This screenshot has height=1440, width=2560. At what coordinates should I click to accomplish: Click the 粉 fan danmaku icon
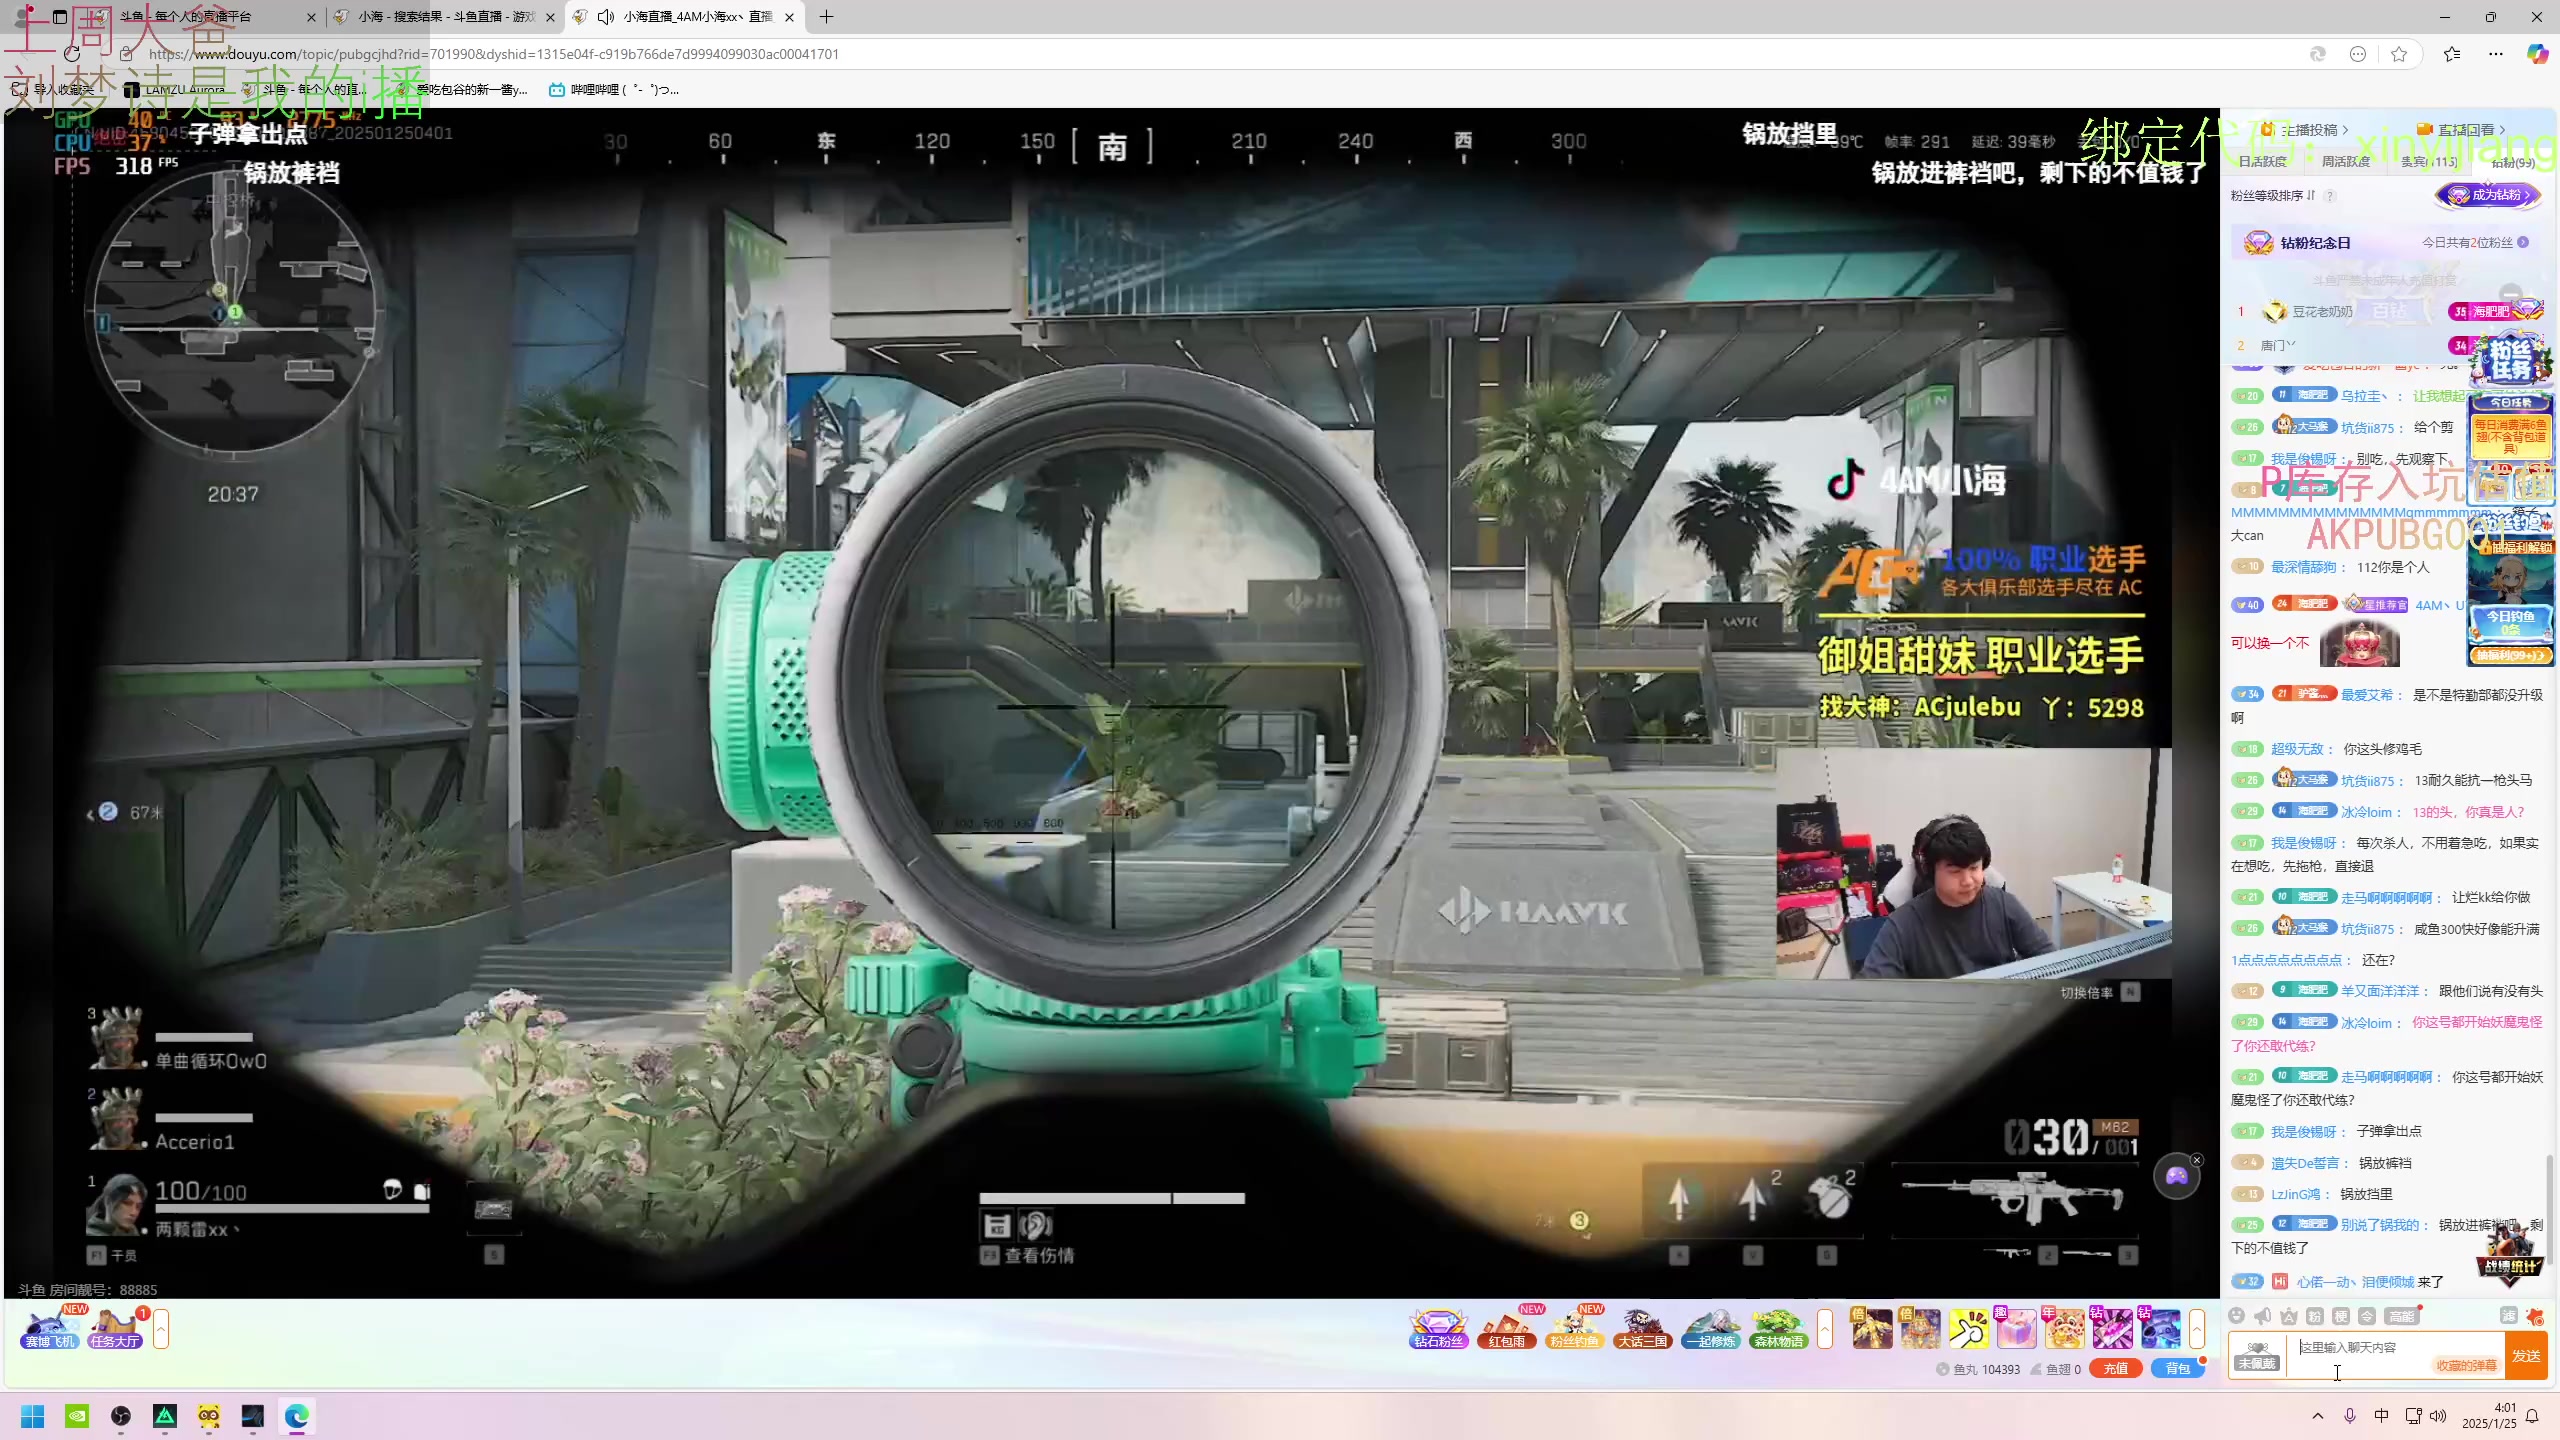coord(2315,1316)
